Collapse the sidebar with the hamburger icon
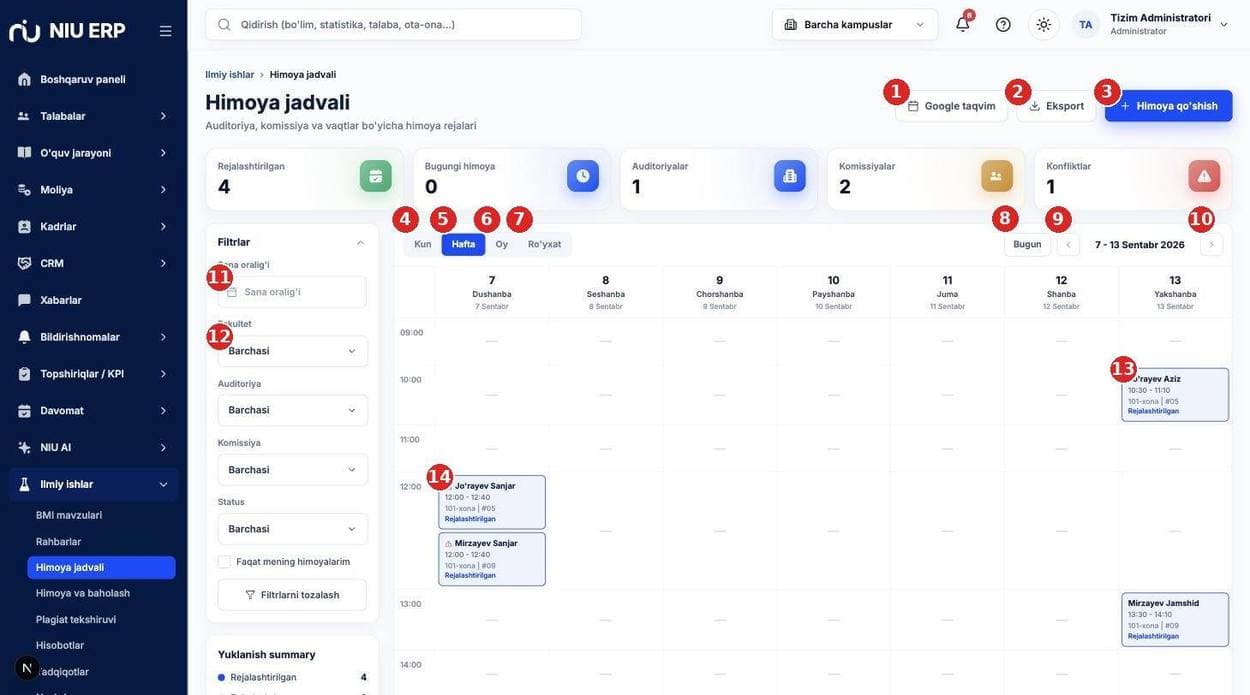 (x=165, y=31)
